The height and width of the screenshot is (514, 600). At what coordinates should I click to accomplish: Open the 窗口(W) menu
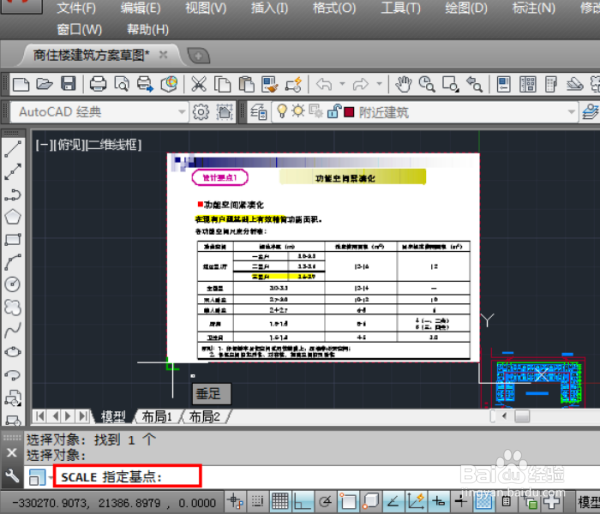80,29
